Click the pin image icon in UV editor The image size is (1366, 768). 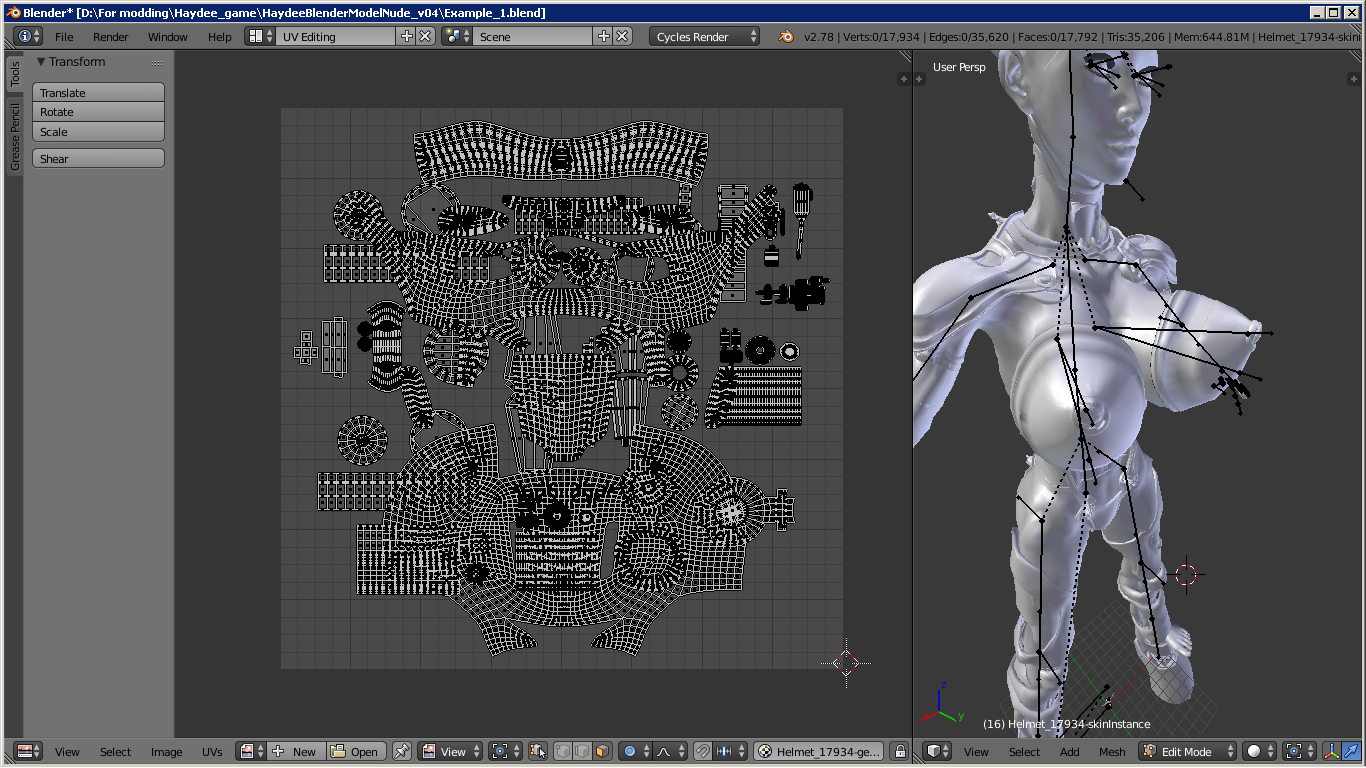pos(401,752)
